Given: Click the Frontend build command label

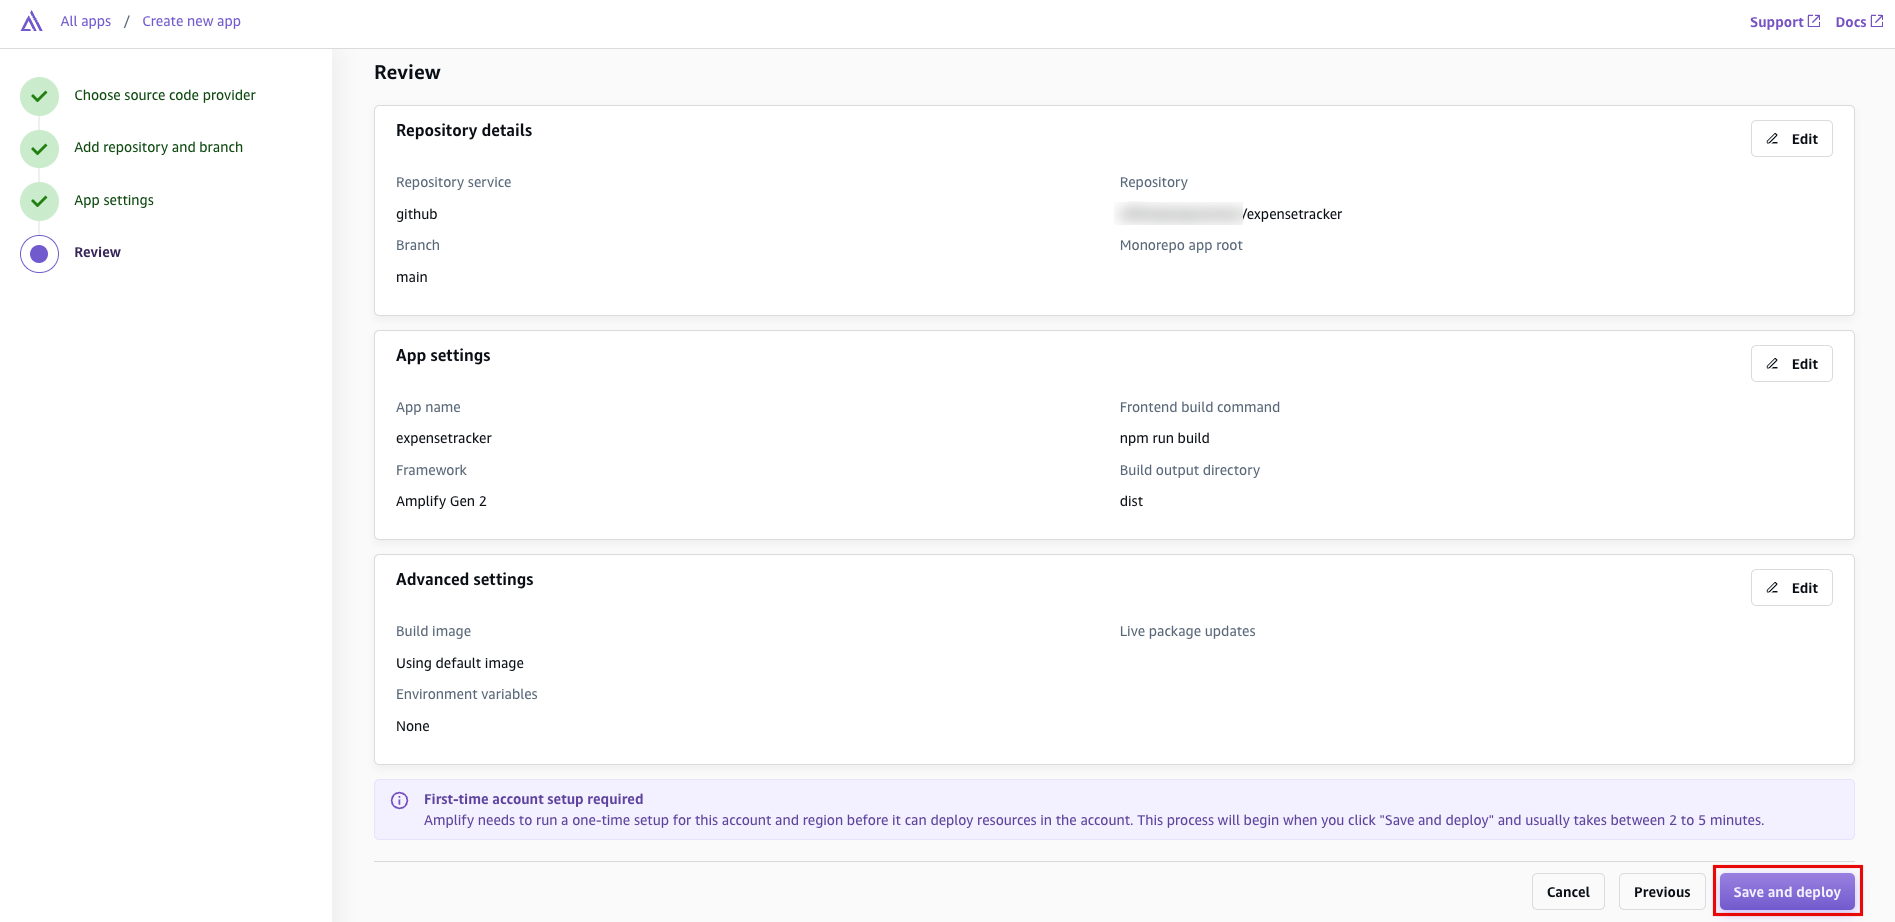Looking at the screenshot, I should 1200,407.
